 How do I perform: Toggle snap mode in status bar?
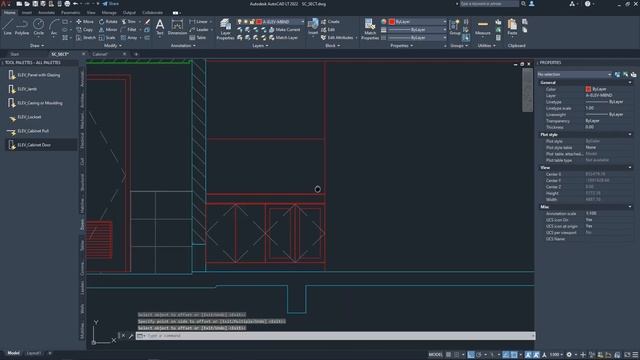coord(457,355)
